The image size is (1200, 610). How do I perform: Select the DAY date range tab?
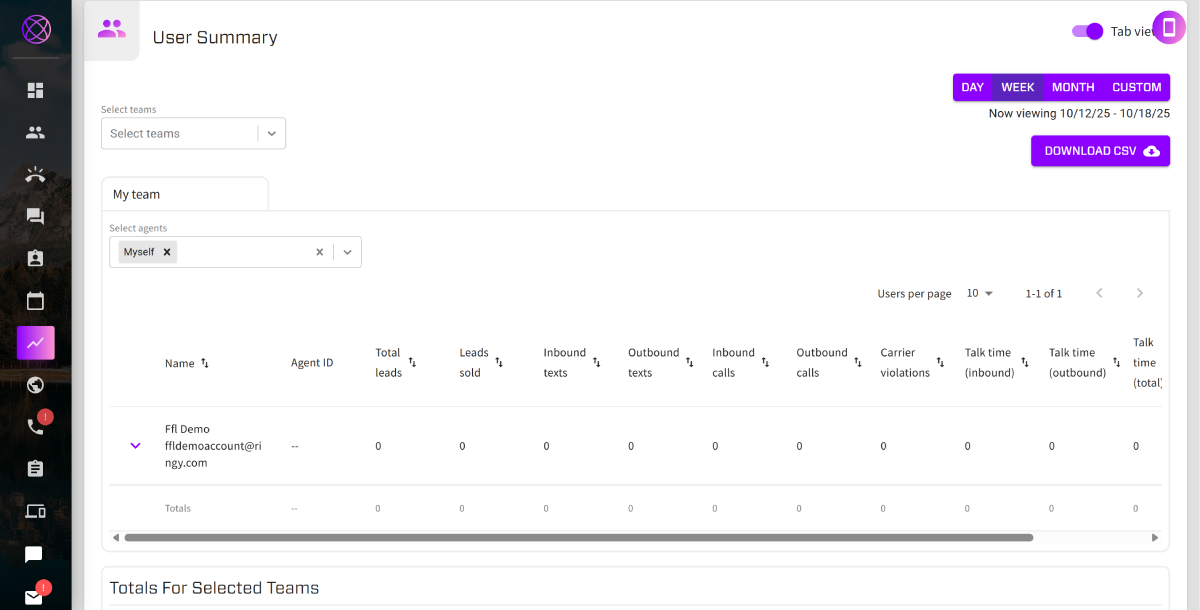pyautogui.click(x=972, y=87)
